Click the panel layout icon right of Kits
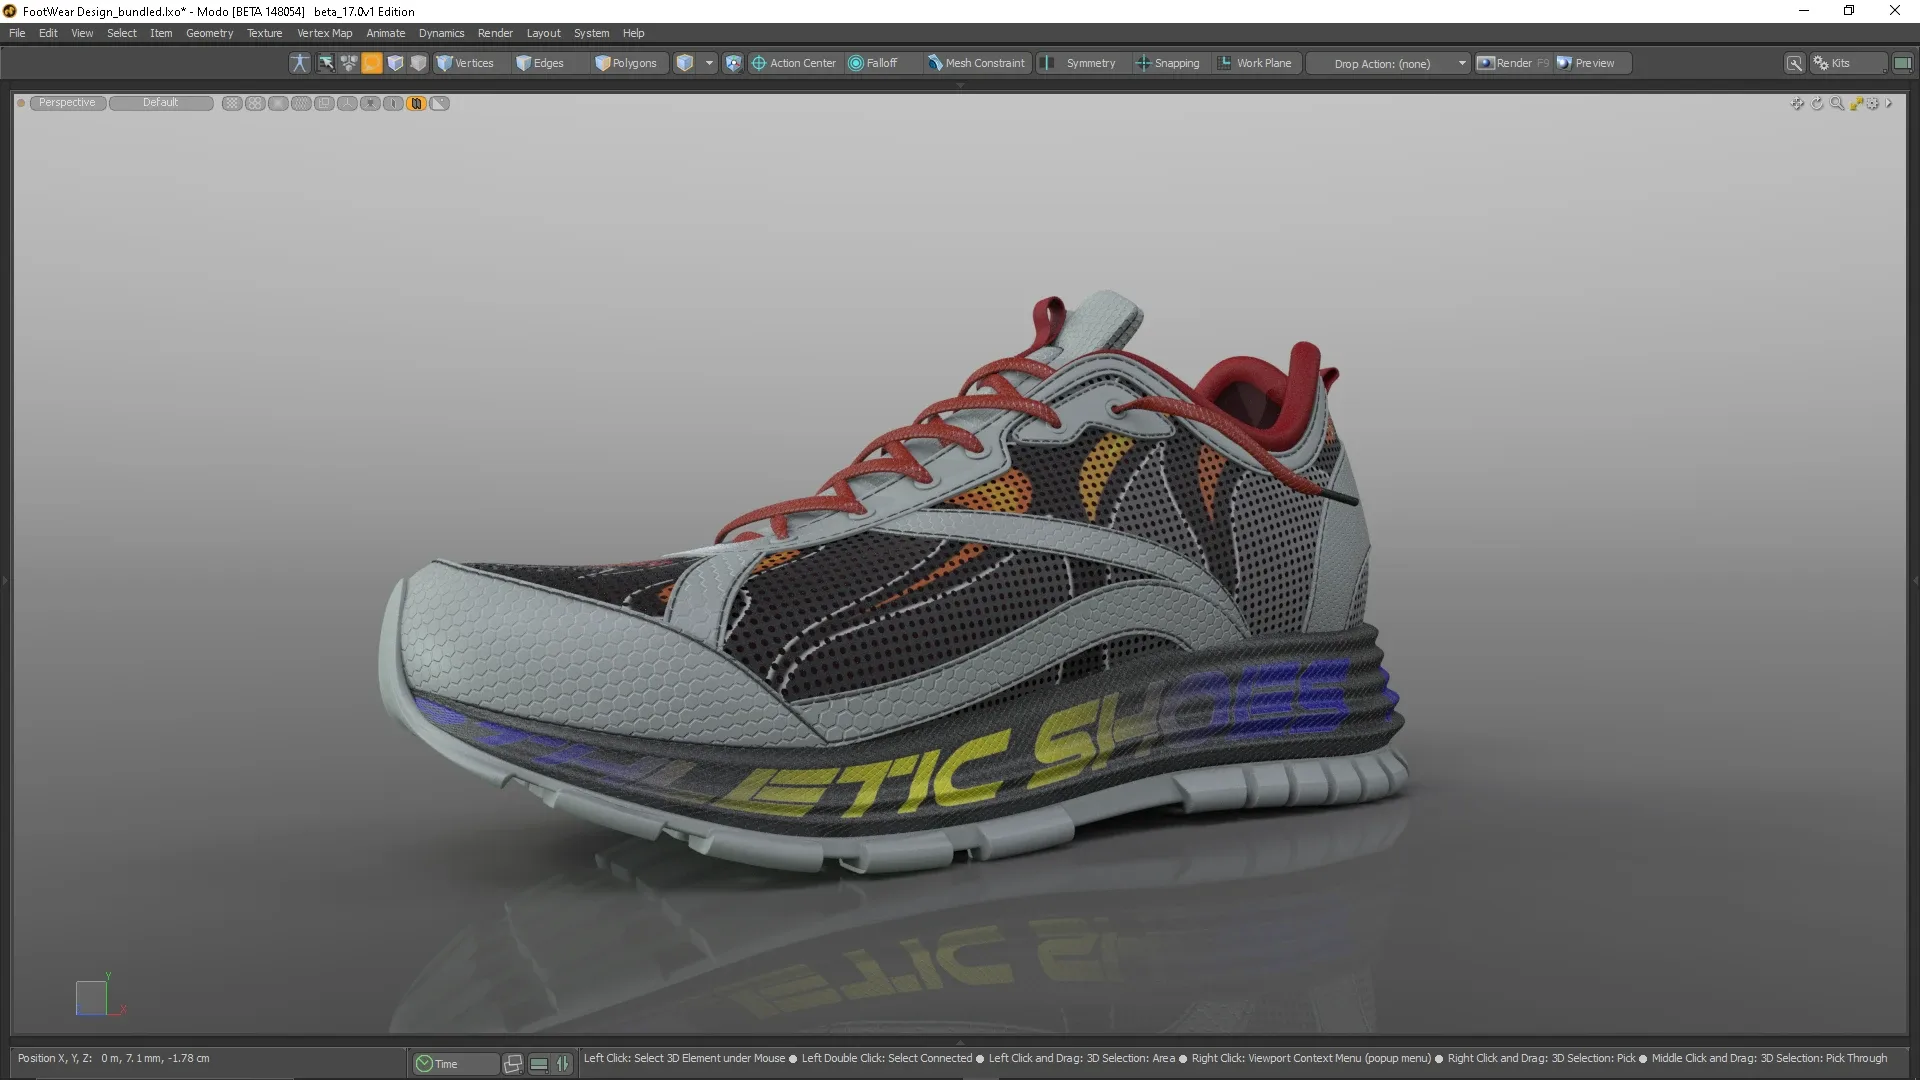 click(1902, 63)
